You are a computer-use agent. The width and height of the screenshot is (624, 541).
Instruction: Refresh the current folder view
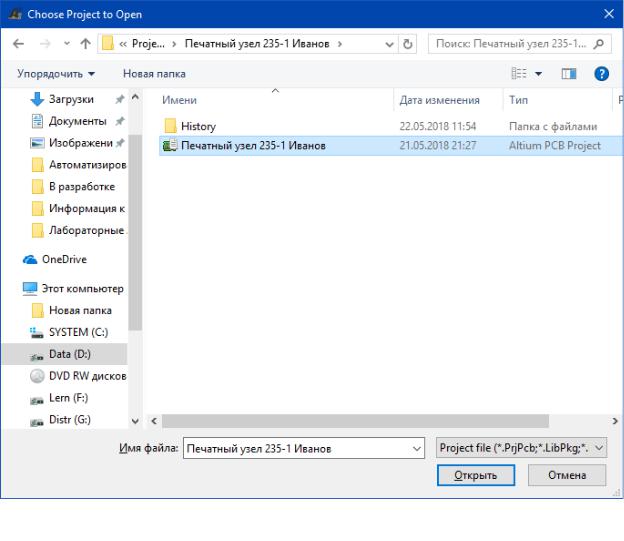(x=408, y=44)
